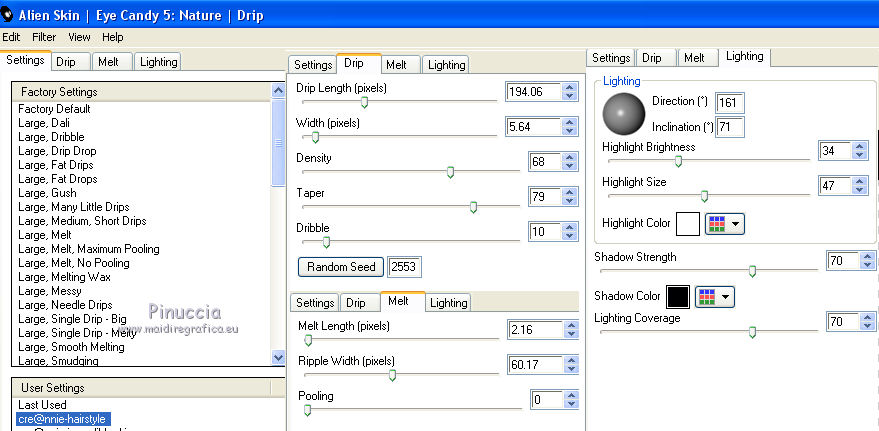Click the Drip Length value field
The image size is (879, 431).
[x=534, y=92]
